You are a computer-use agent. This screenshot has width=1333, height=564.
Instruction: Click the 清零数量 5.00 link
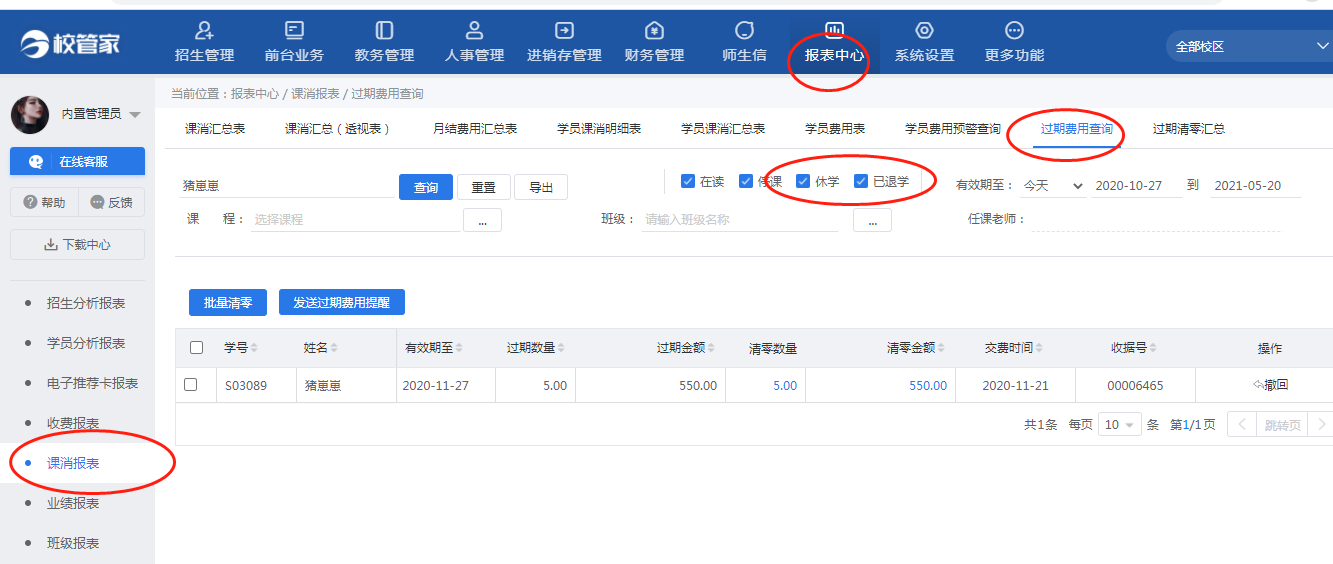click(785, 385)
